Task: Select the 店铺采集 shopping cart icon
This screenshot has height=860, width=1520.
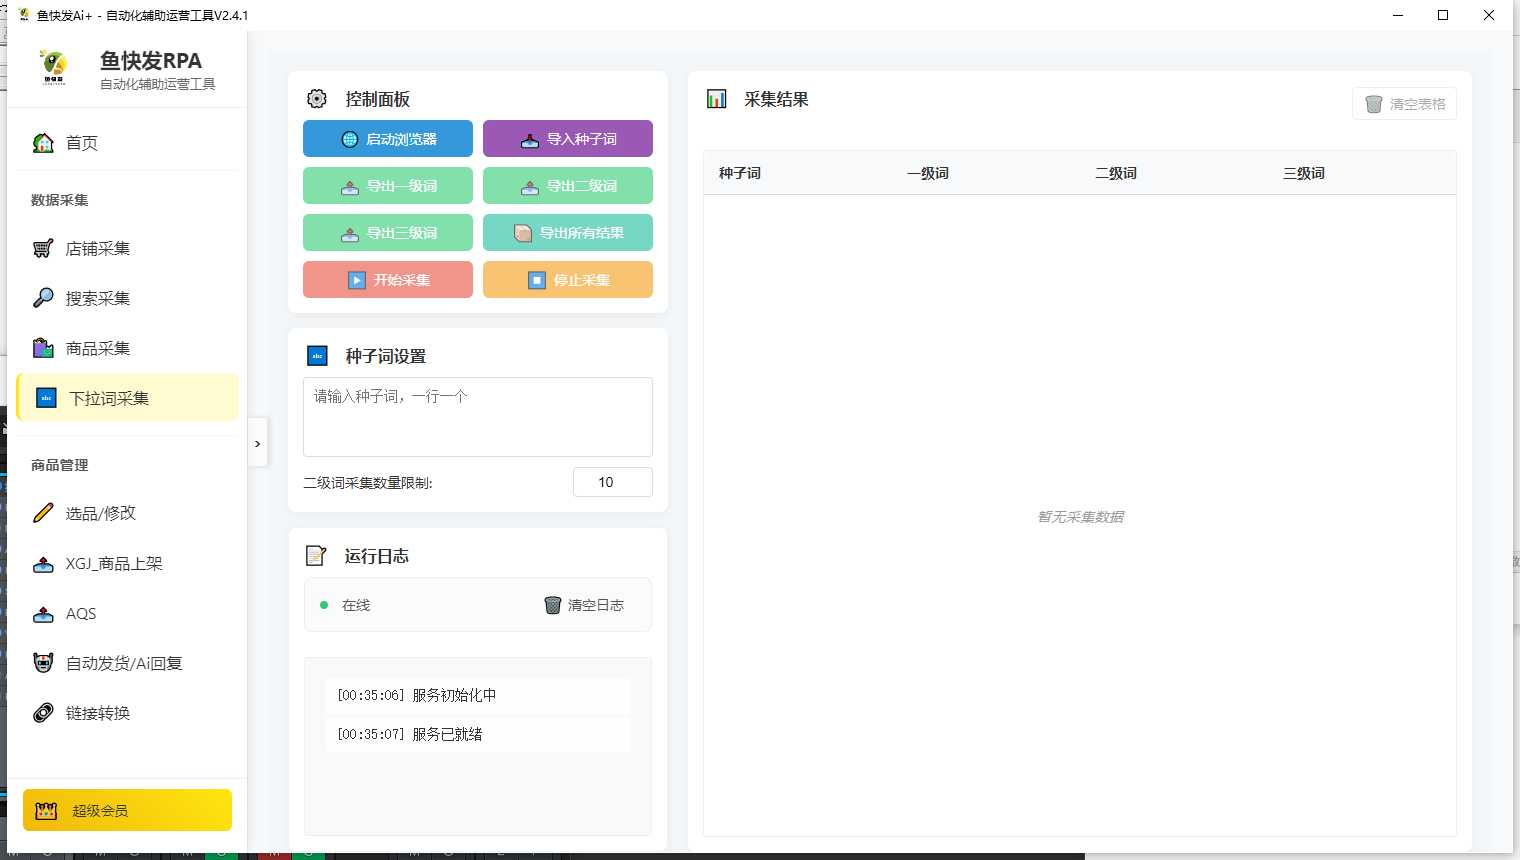Action: click(x=42, y=248)
